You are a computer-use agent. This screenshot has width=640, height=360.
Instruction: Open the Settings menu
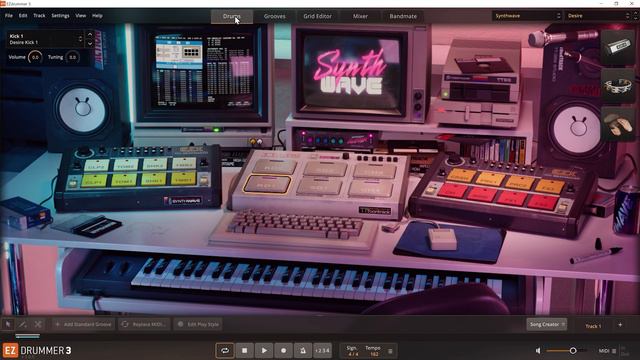pyautogui.click(x=60, y=16)
